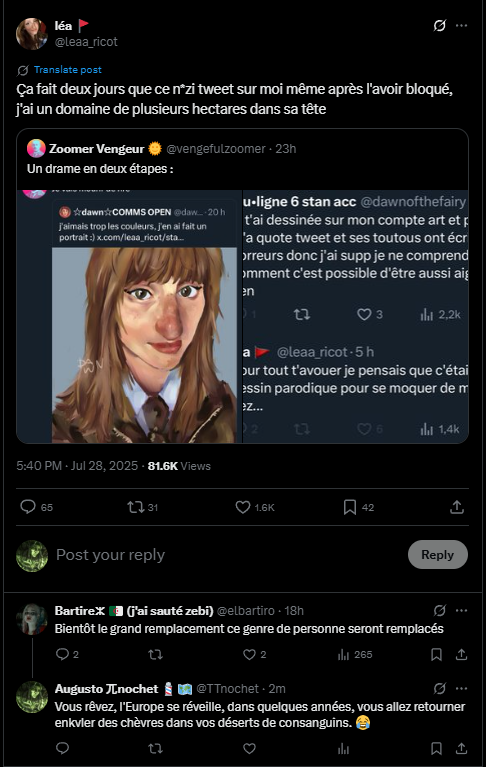The image size is (486, 767).
Task: Open more options on Bartirex's reply
Action: click(461, 610)
